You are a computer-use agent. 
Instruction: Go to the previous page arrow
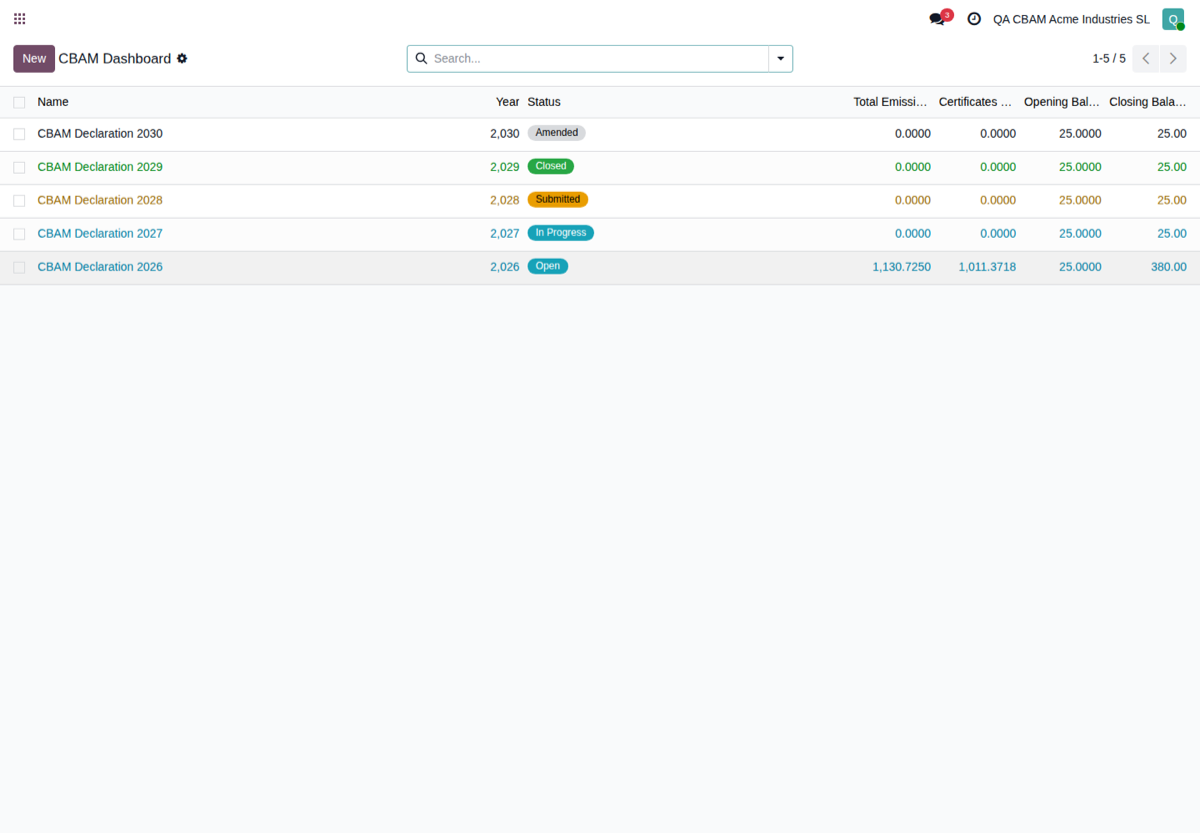(1146, 59)
